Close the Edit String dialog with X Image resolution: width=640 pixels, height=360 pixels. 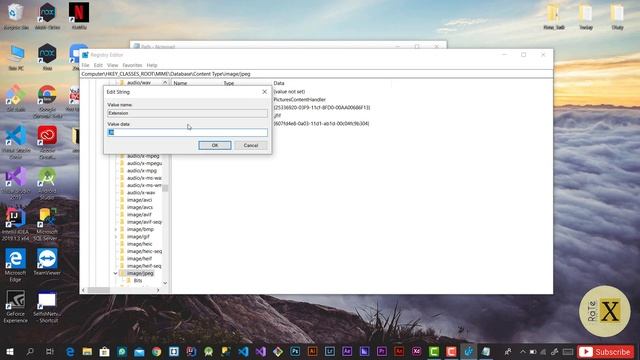[x=264, y=92]
